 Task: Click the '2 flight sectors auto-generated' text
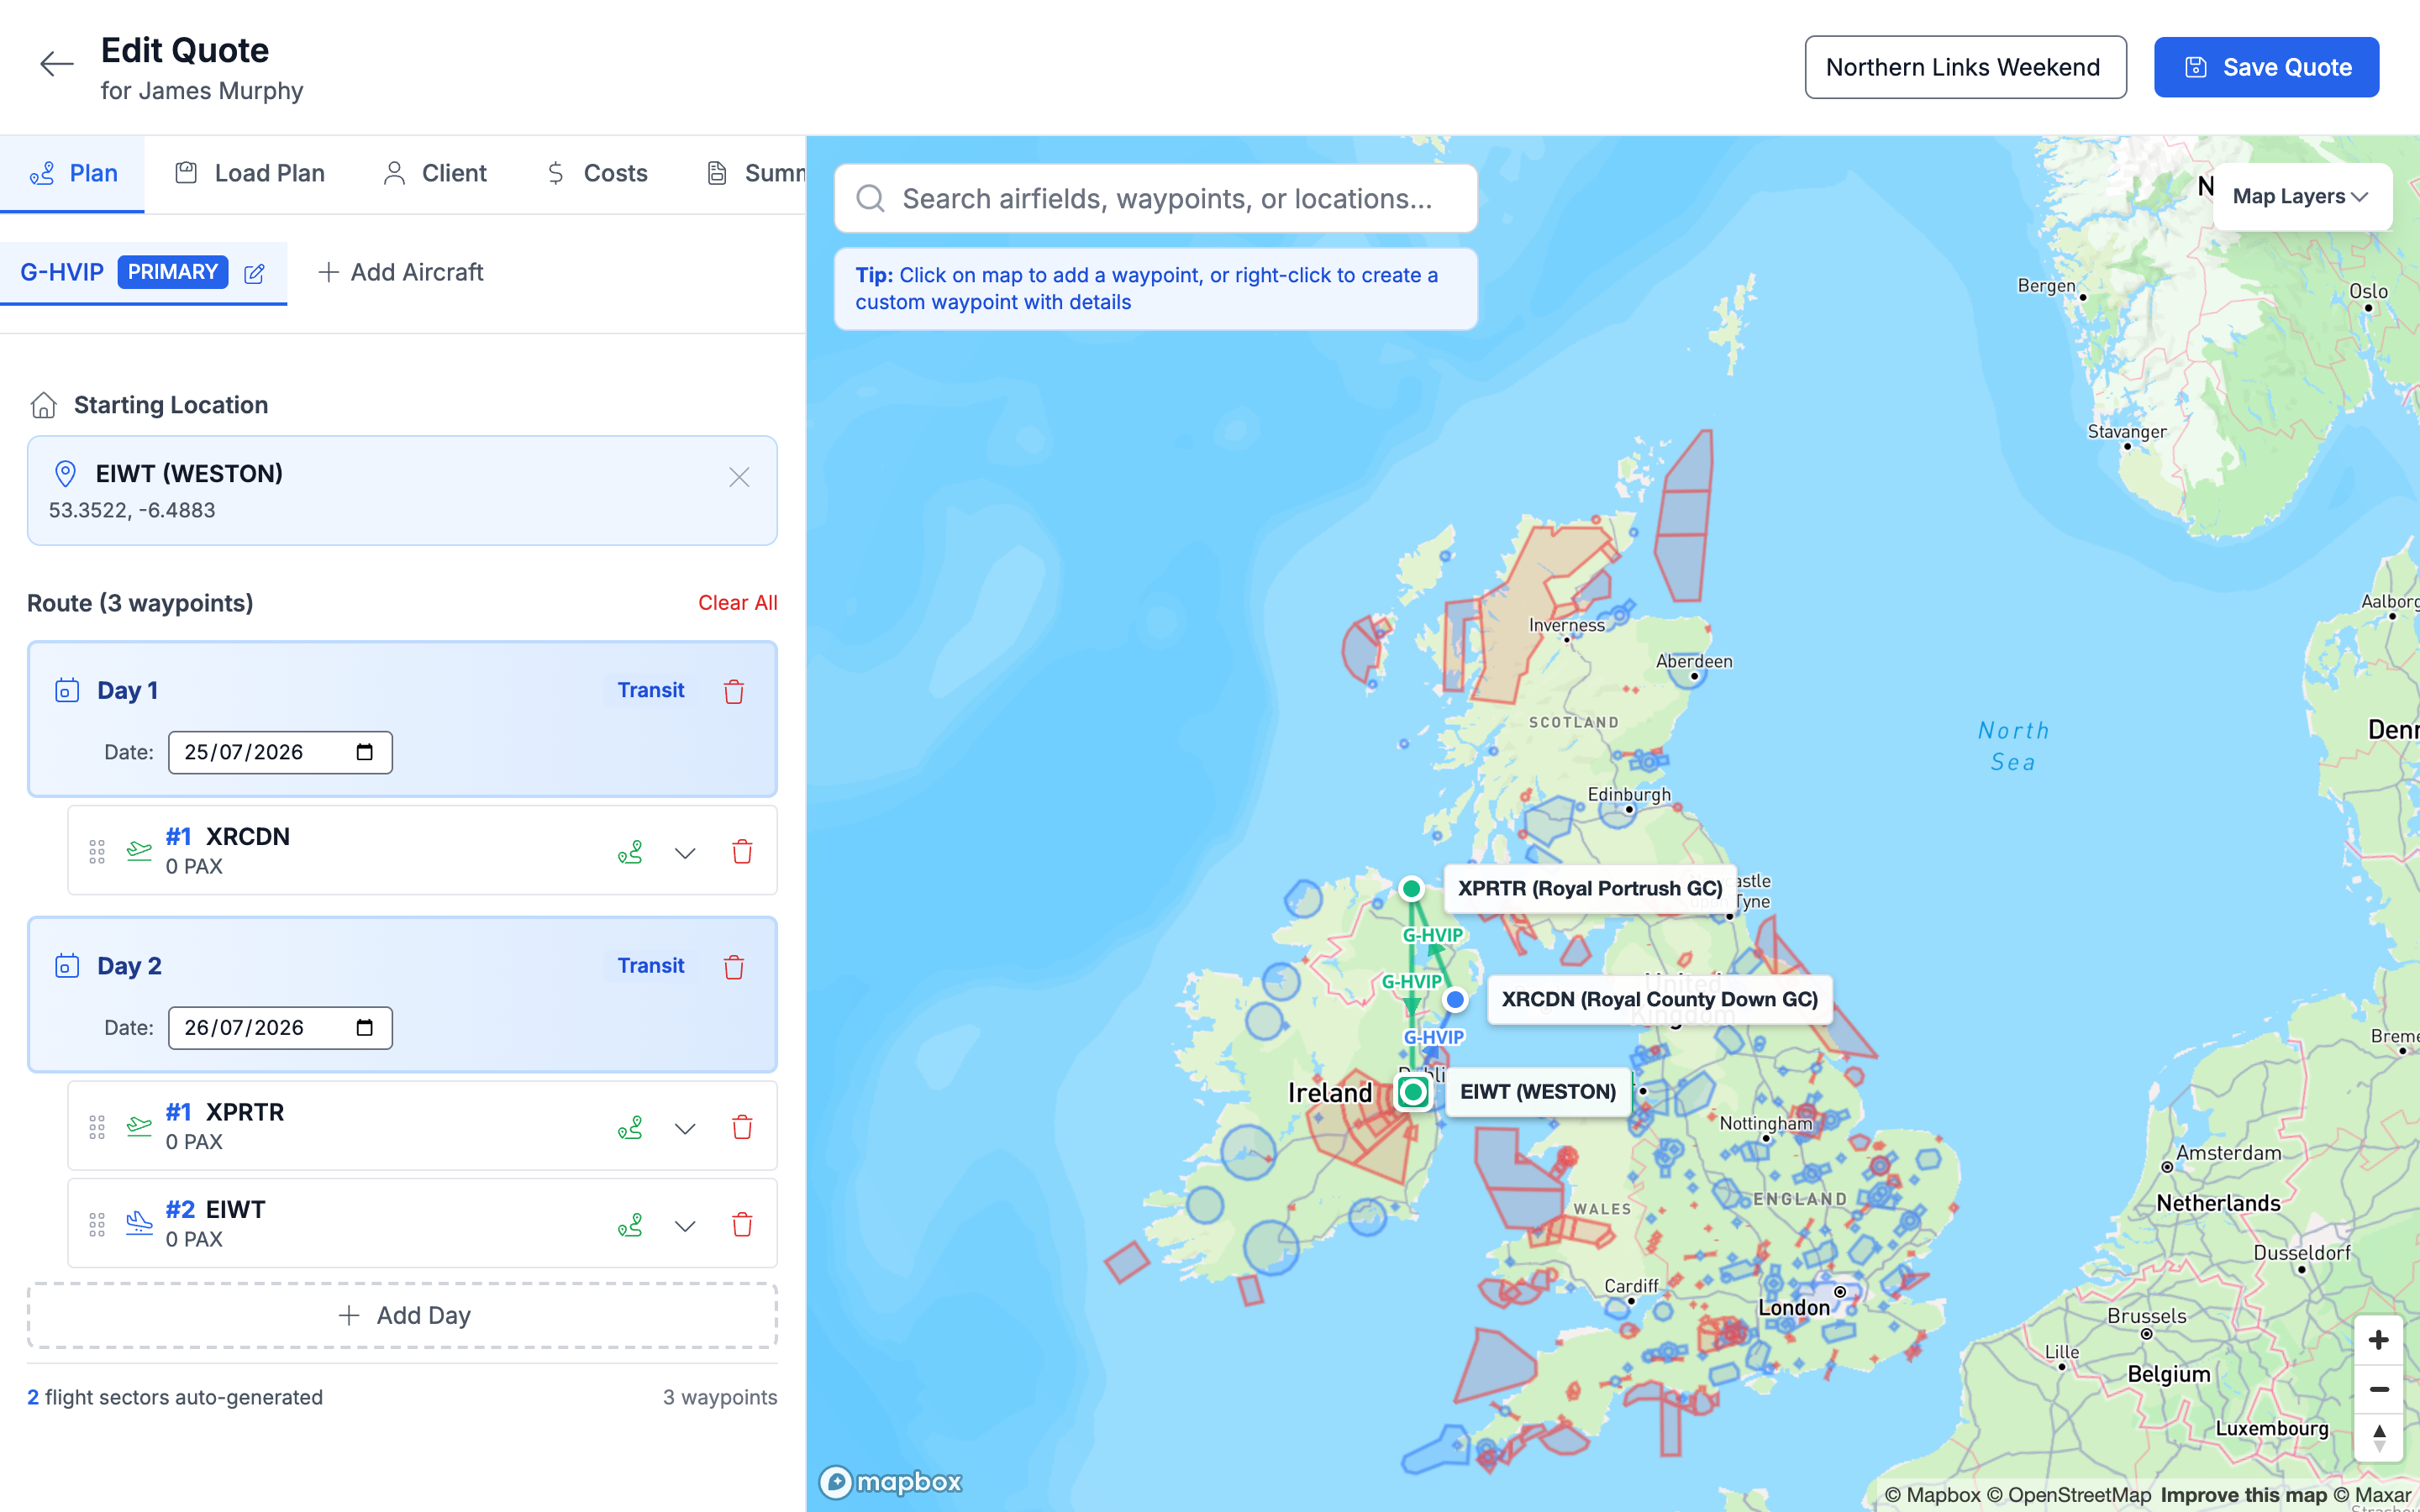(x=175, y=1397)
